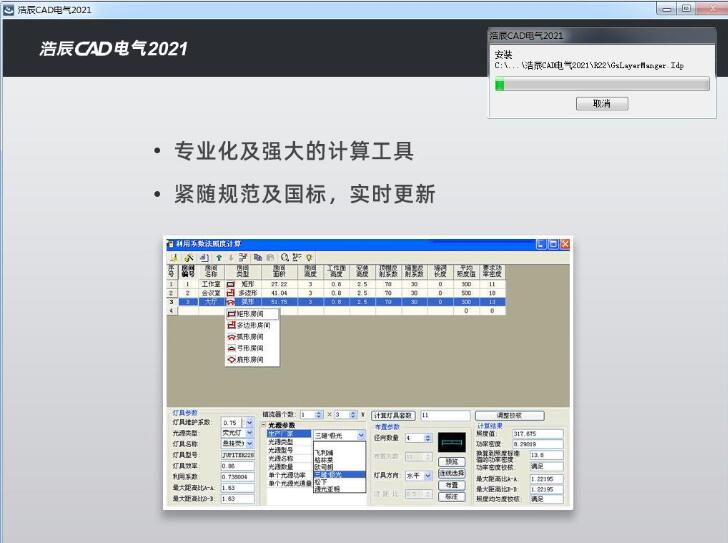
Task: Click the 布置 button
Action: point(452,485)
